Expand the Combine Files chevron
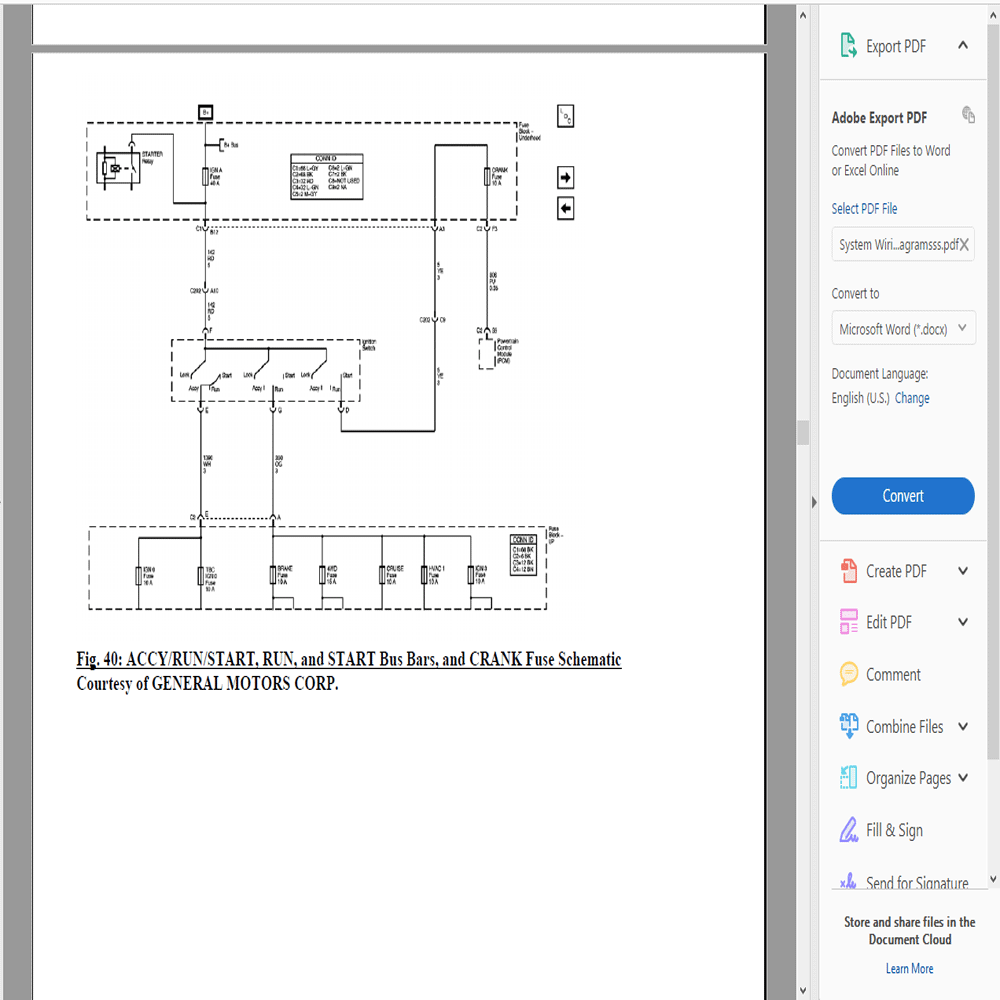Viewport: 1000px width, 1000px height. [x=962, y=726]
